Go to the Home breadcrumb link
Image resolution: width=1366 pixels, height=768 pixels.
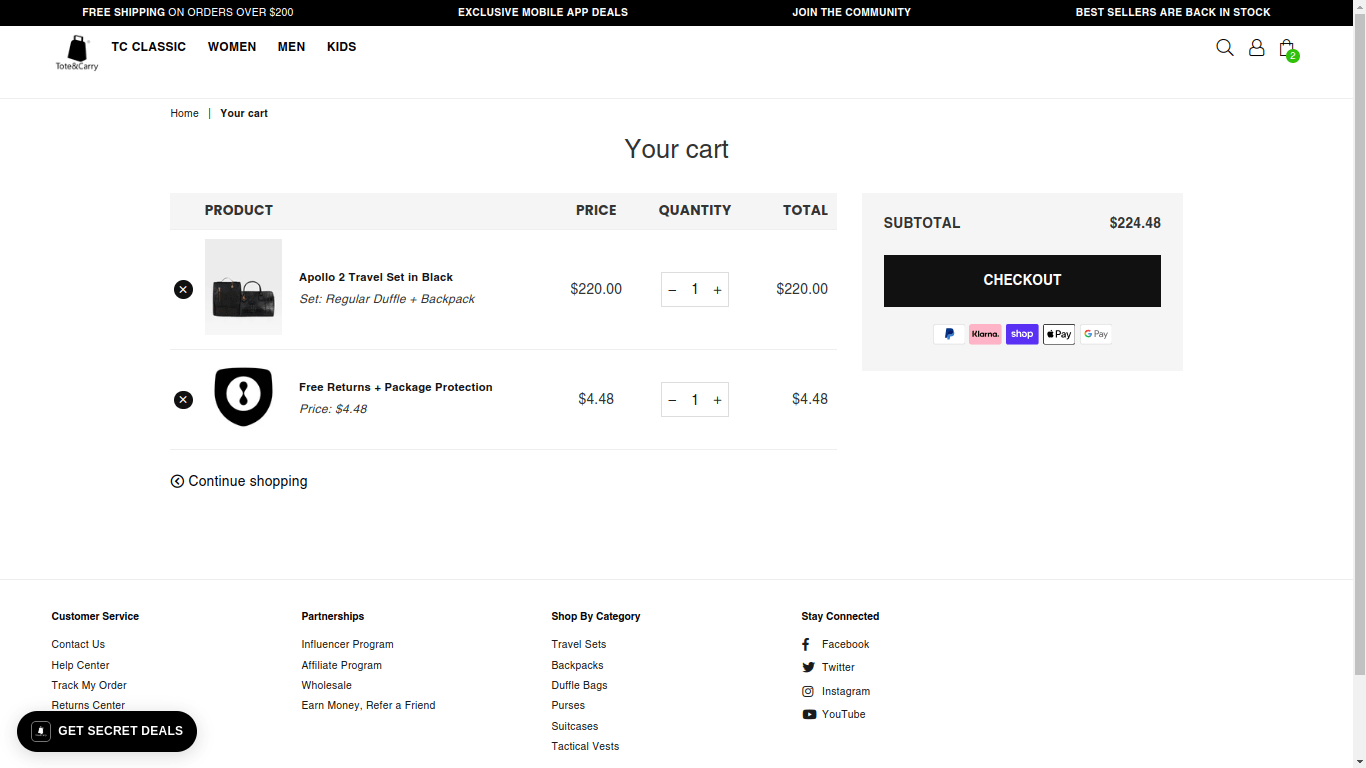pos(184,113)
